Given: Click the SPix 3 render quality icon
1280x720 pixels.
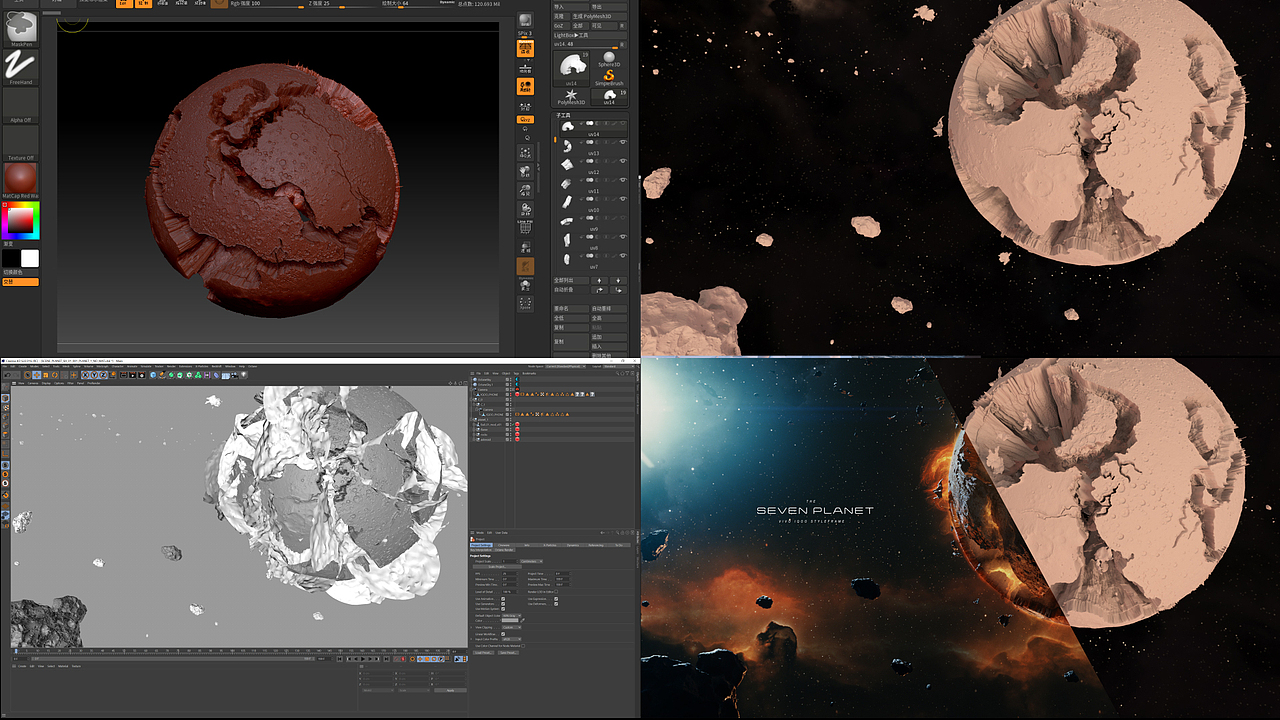Looking at the screenshot, I should (x=525, y=22).
